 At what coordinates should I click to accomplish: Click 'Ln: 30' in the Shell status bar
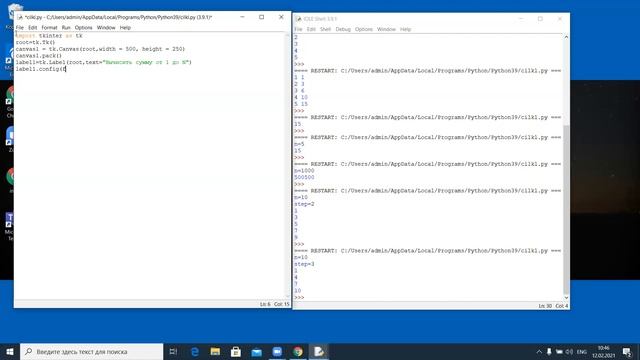(x=545, y=306)
